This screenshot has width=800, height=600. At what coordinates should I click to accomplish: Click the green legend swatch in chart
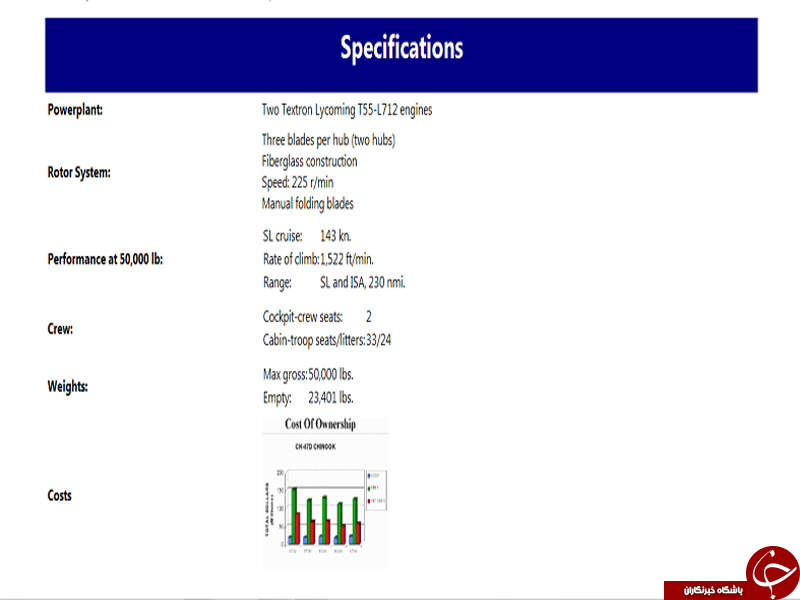[x=369, y=487]
